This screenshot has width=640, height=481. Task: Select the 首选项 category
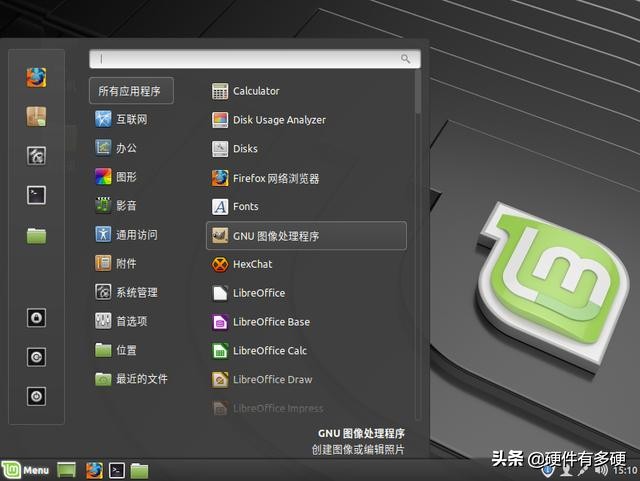click(121, 321)
